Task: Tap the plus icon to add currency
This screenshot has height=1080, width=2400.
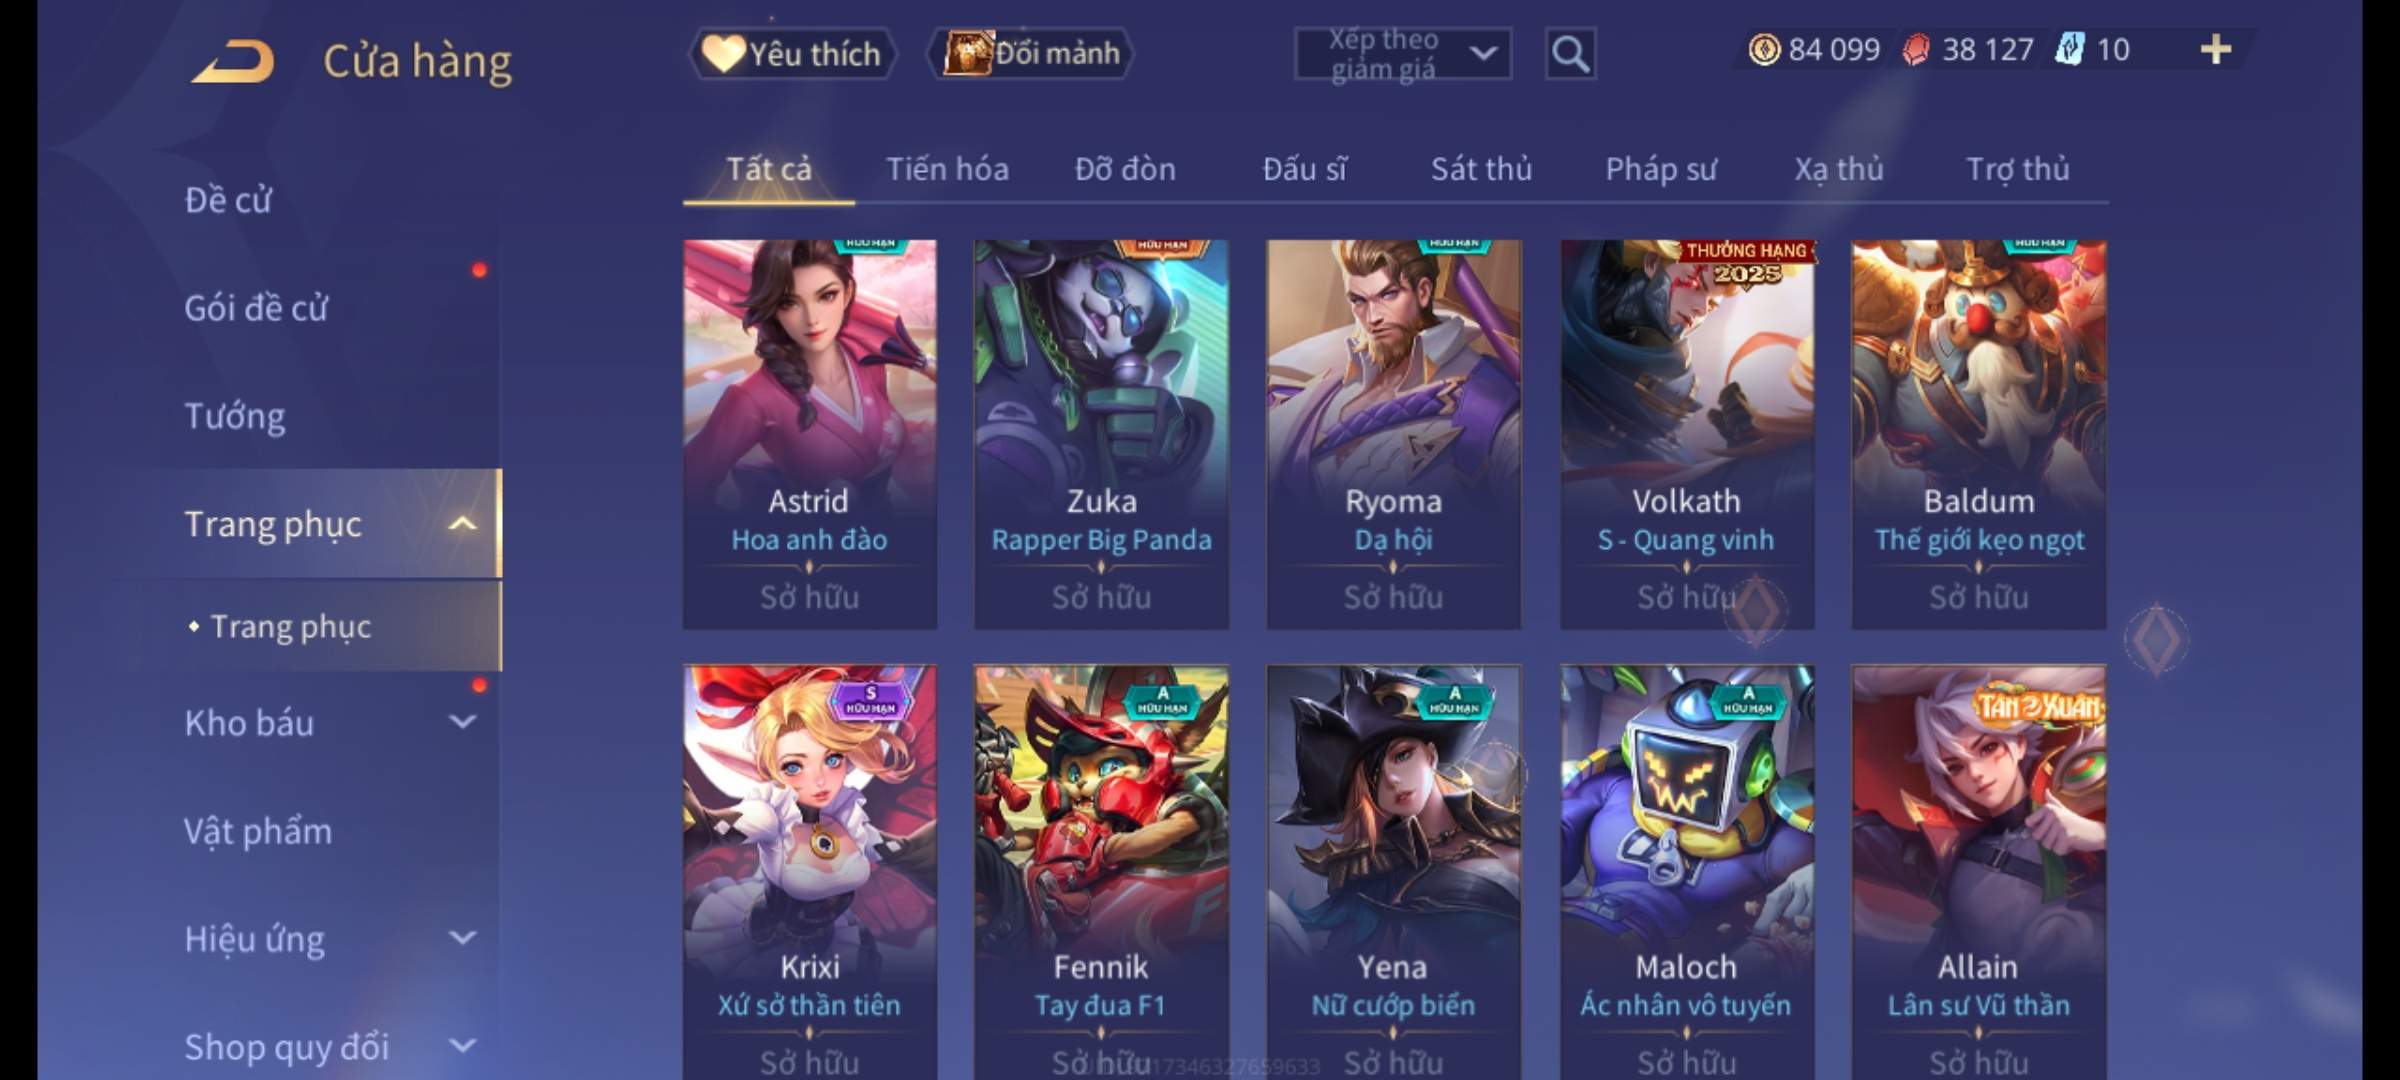Action: point(2216,49)
